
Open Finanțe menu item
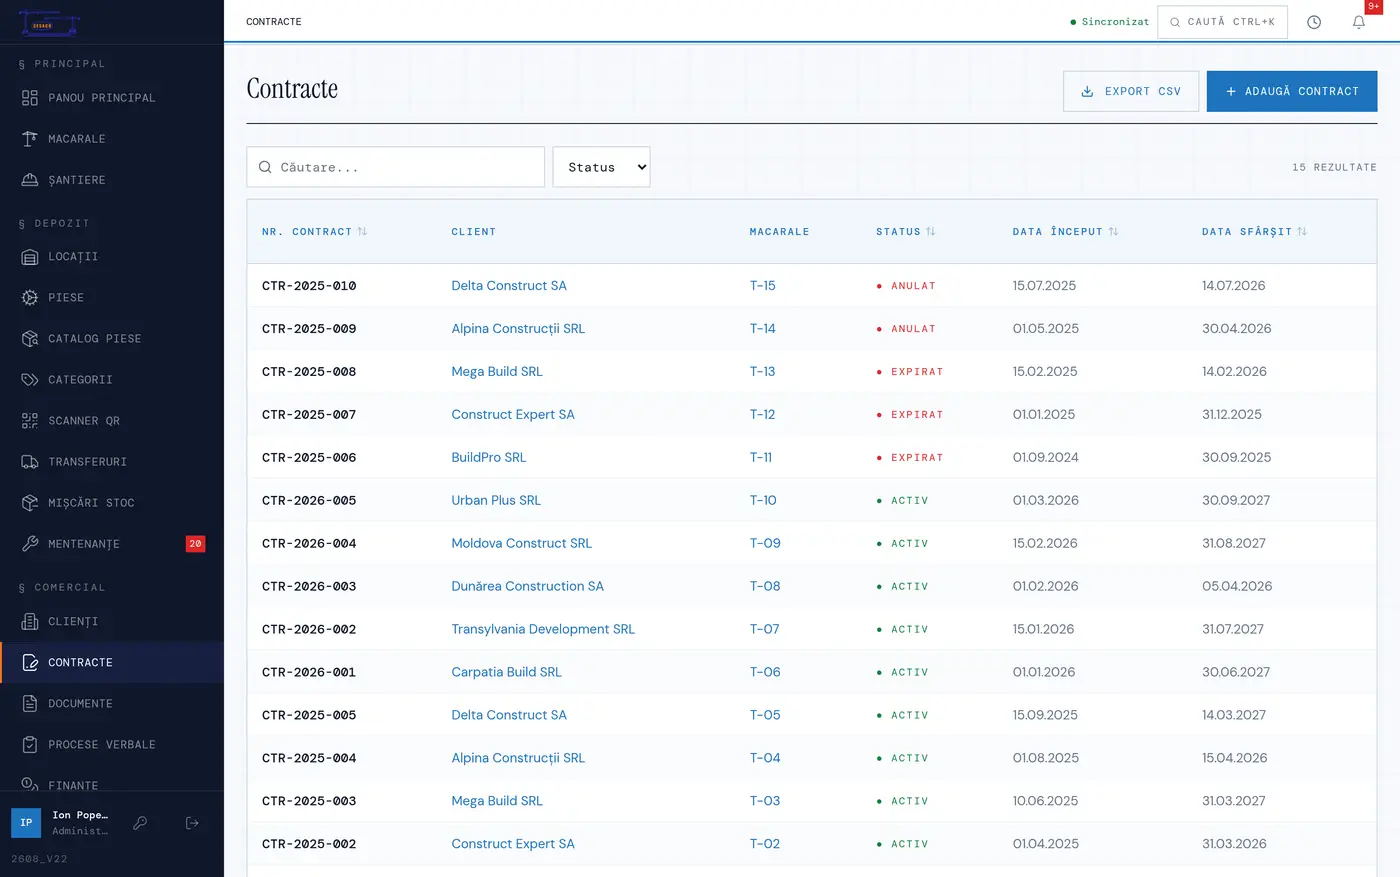(112, 785)
